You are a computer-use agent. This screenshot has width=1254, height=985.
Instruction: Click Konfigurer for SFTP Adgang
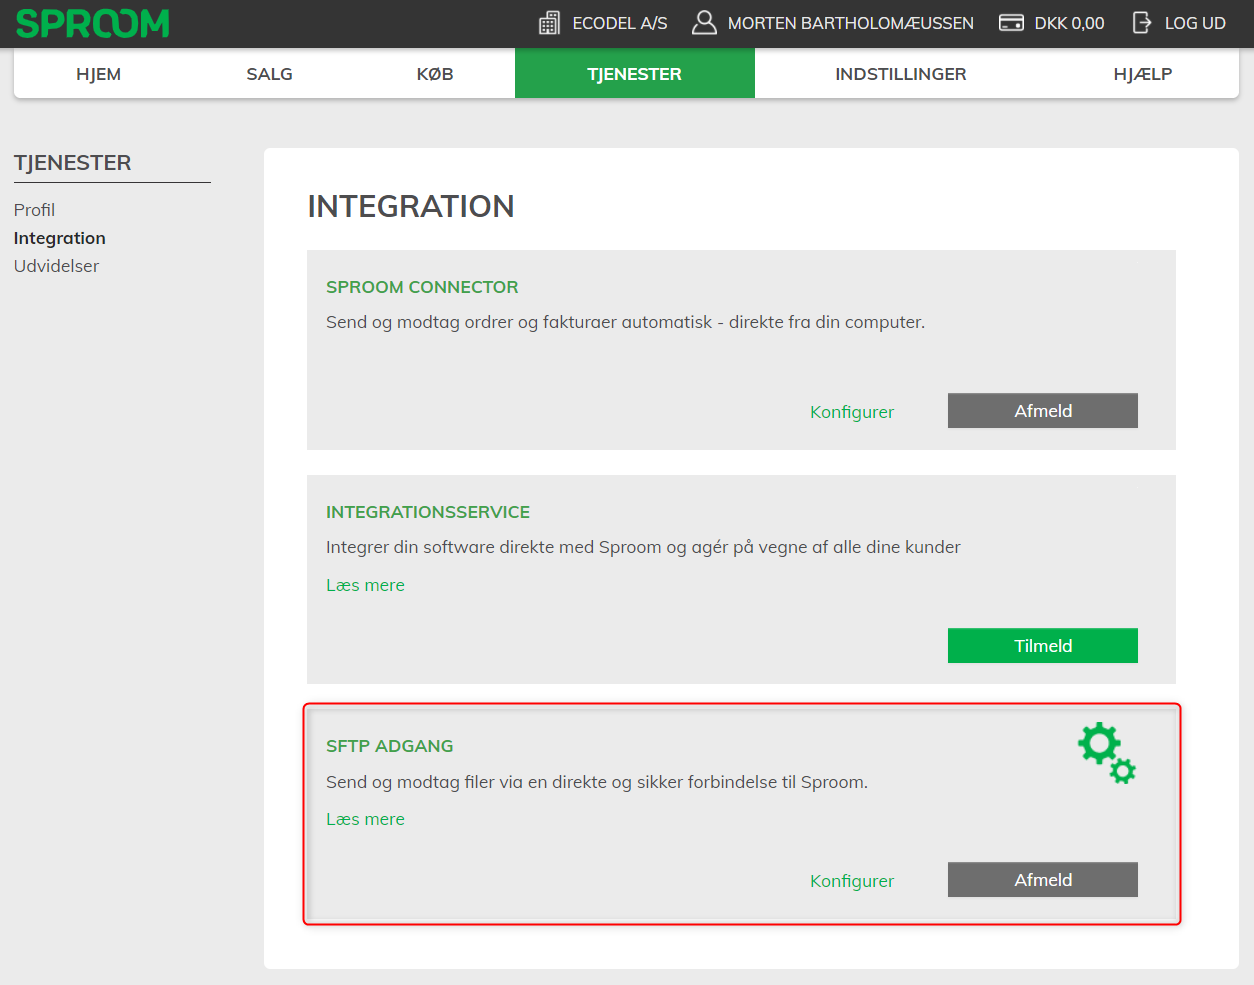852,881
